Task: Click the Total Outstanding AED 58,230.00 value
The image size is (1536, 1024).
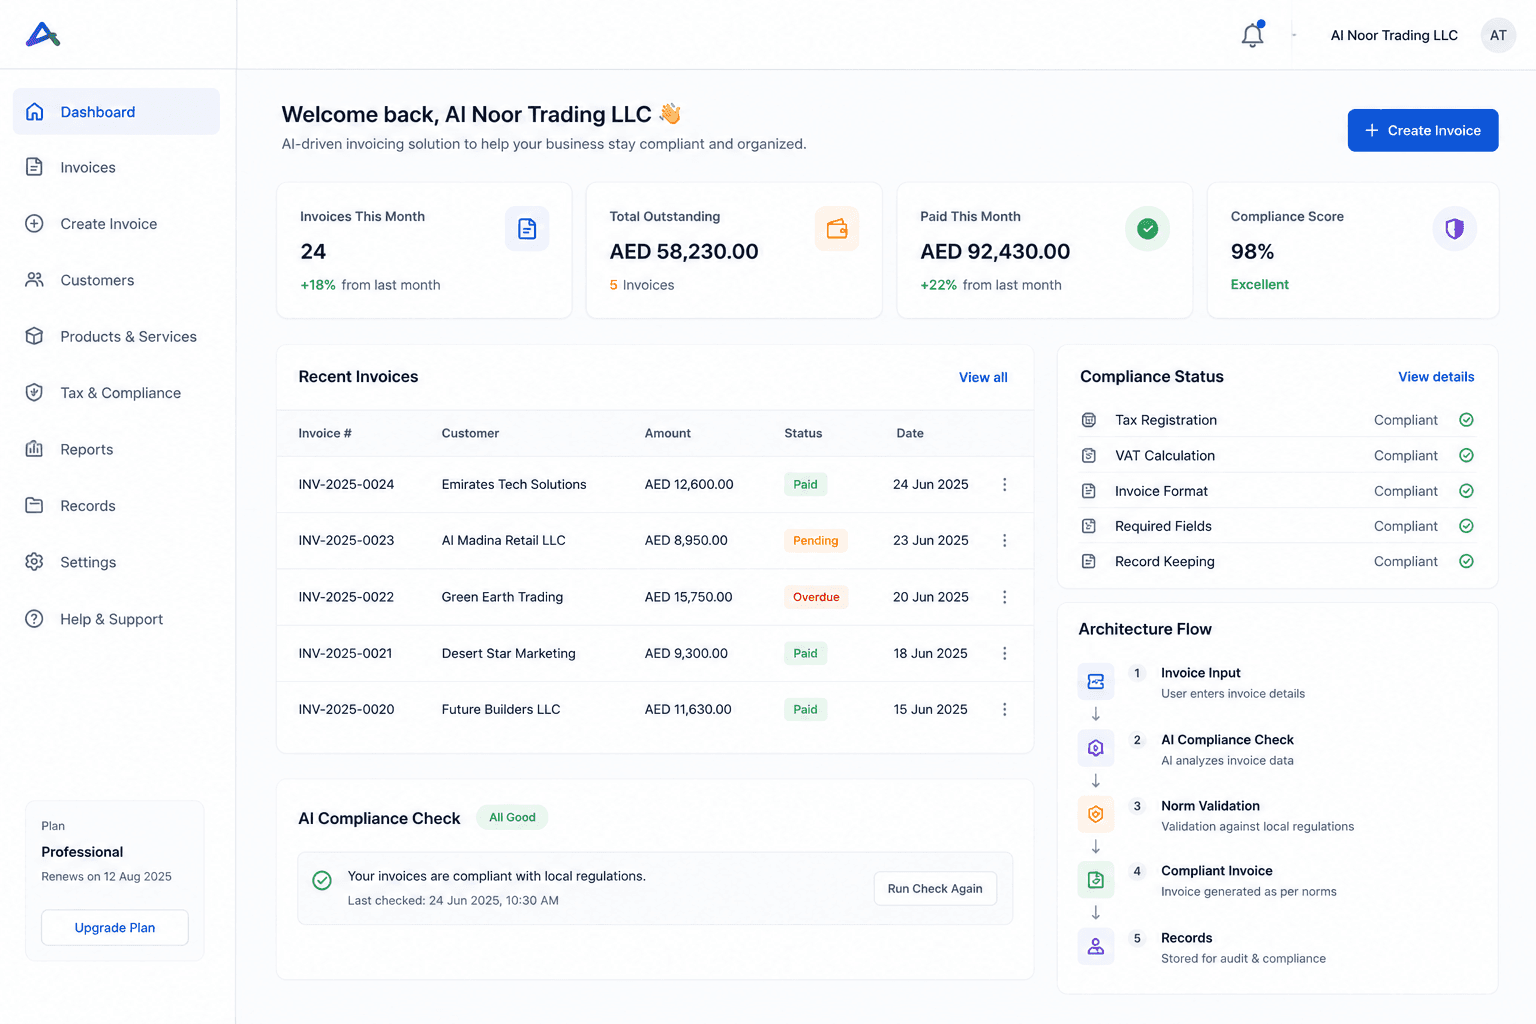Action: coord(684,252)
